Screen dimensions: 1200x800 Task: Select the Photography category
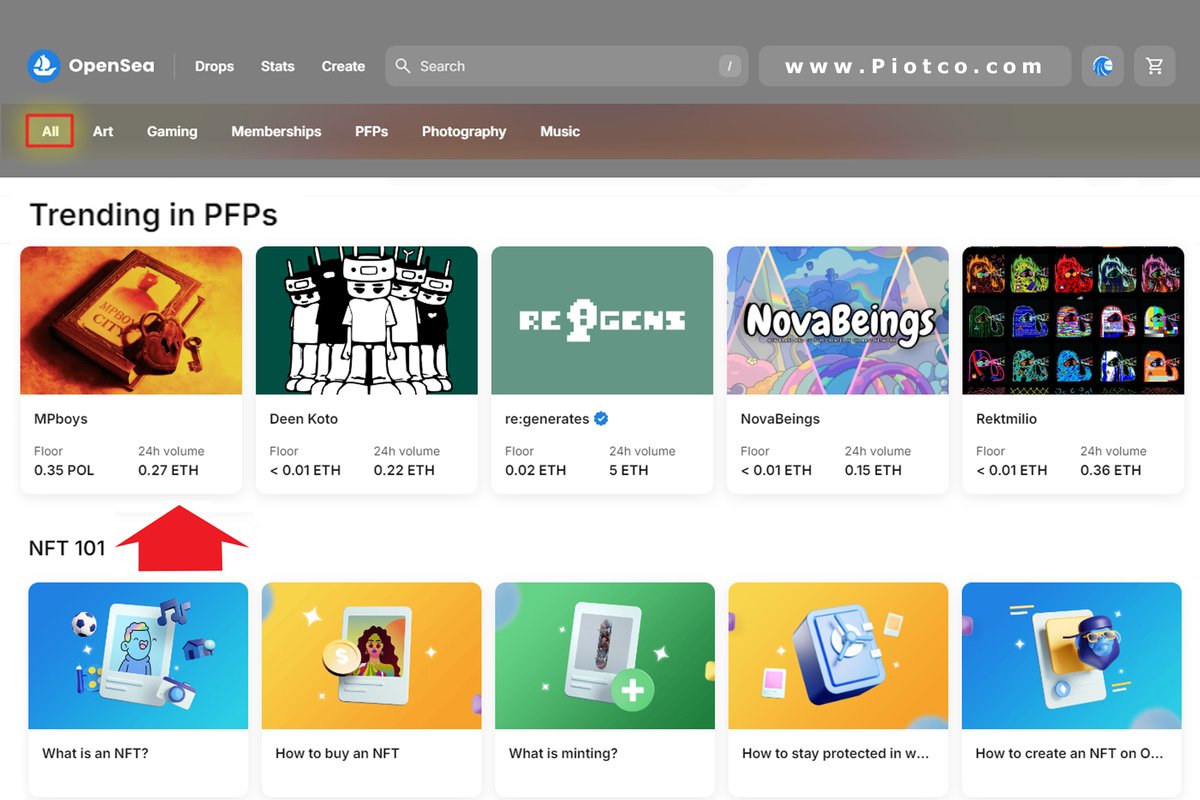pyautogui.click(x=464, y=131)
